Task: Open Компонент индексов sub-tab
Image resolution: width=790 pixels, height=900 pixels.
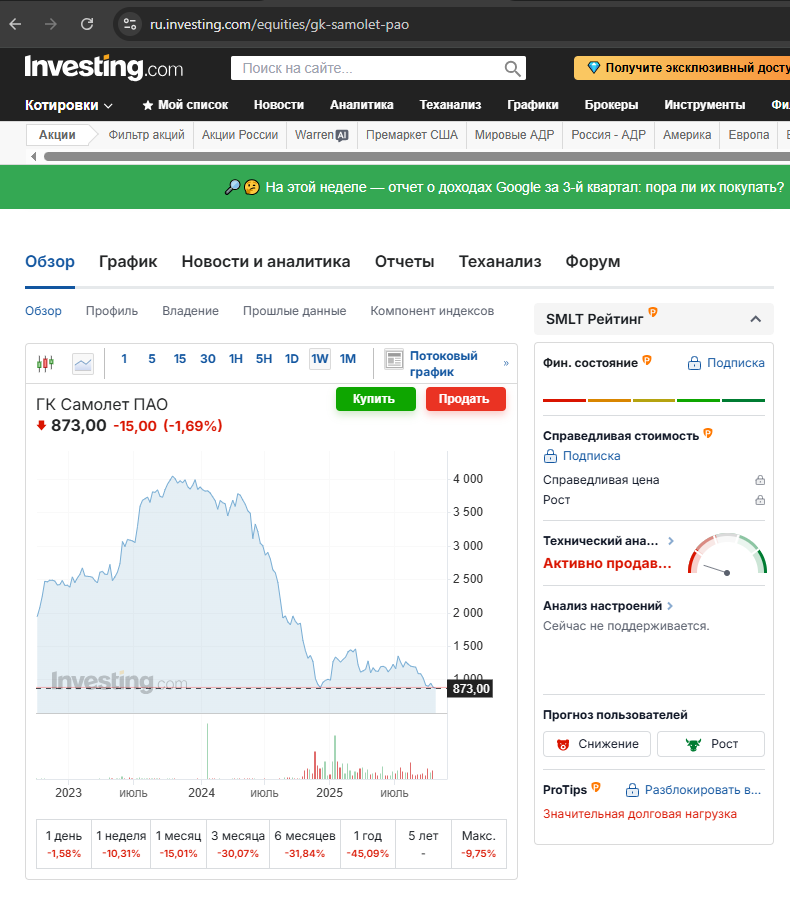Action: click(432, 311)
